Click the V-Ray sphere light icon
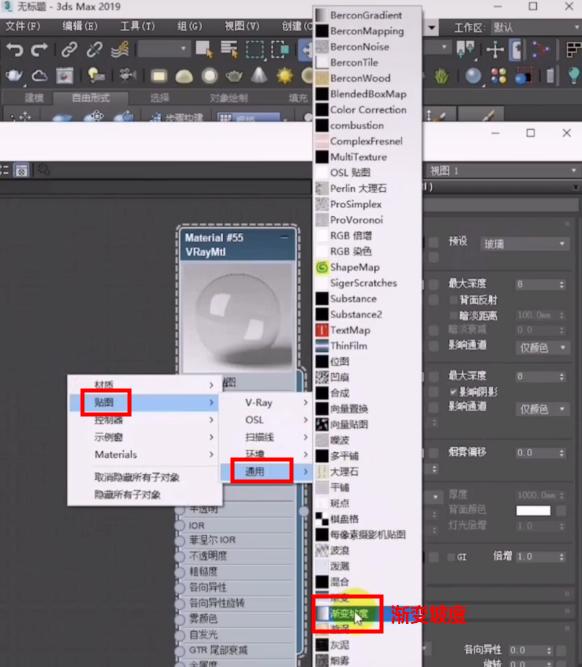This screenshot has width=582, height=667. 209,76
